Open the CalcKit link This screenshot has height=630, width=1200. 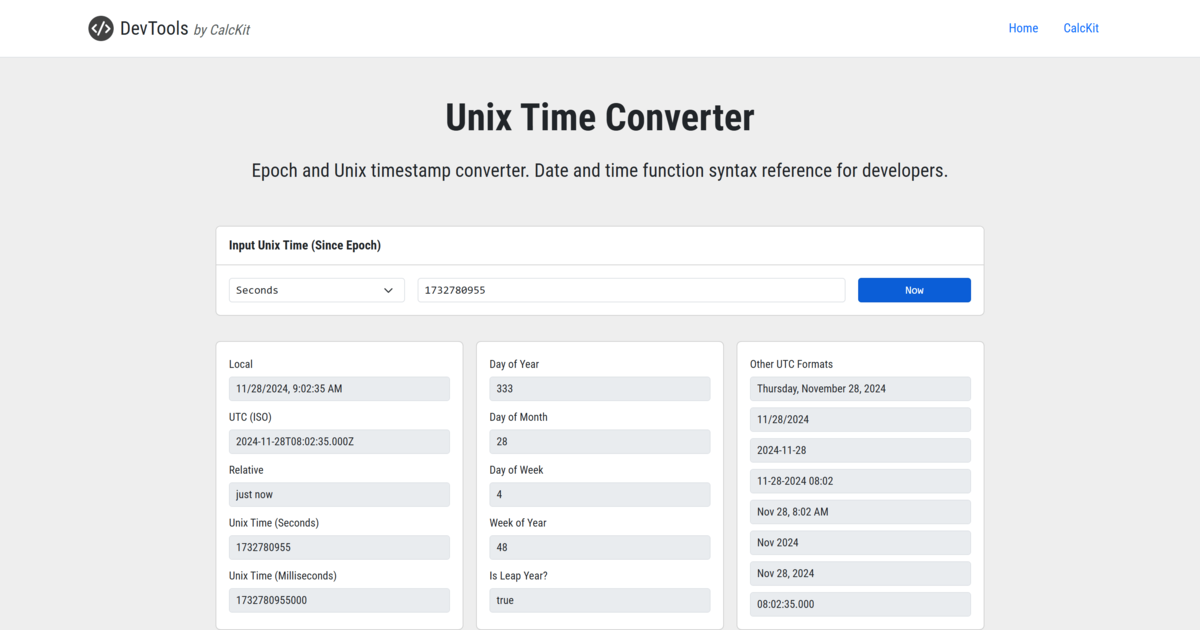pos(1080,27)
